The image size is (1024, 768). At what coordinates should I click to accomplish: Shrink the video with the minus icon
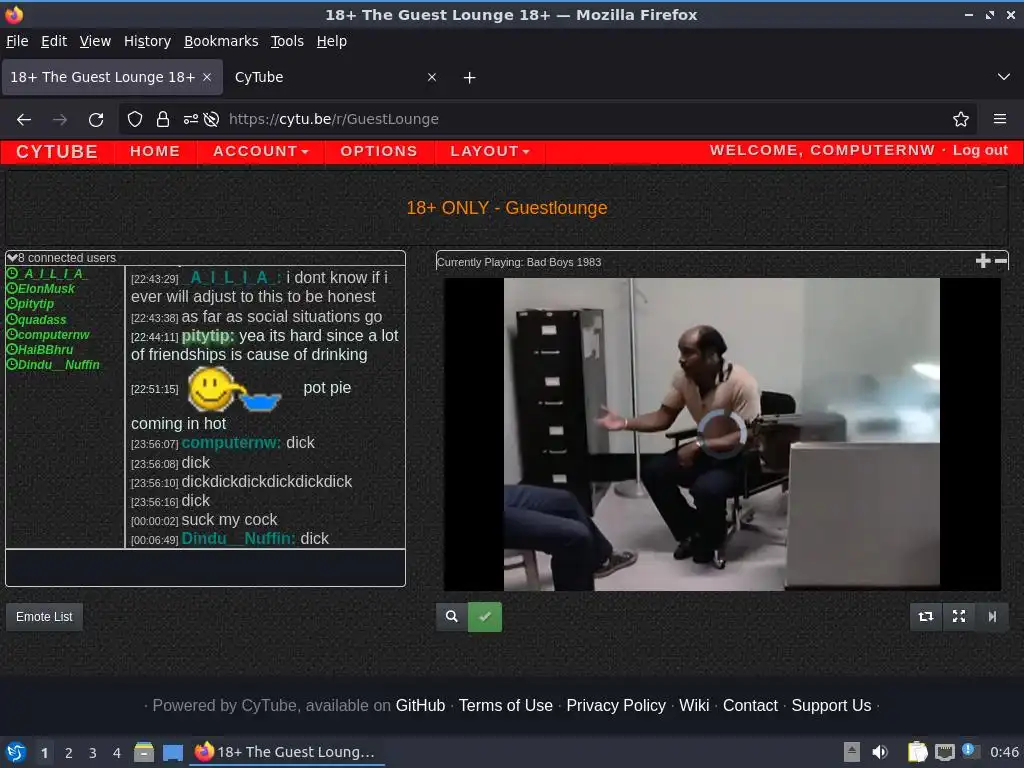(1000, 261)
